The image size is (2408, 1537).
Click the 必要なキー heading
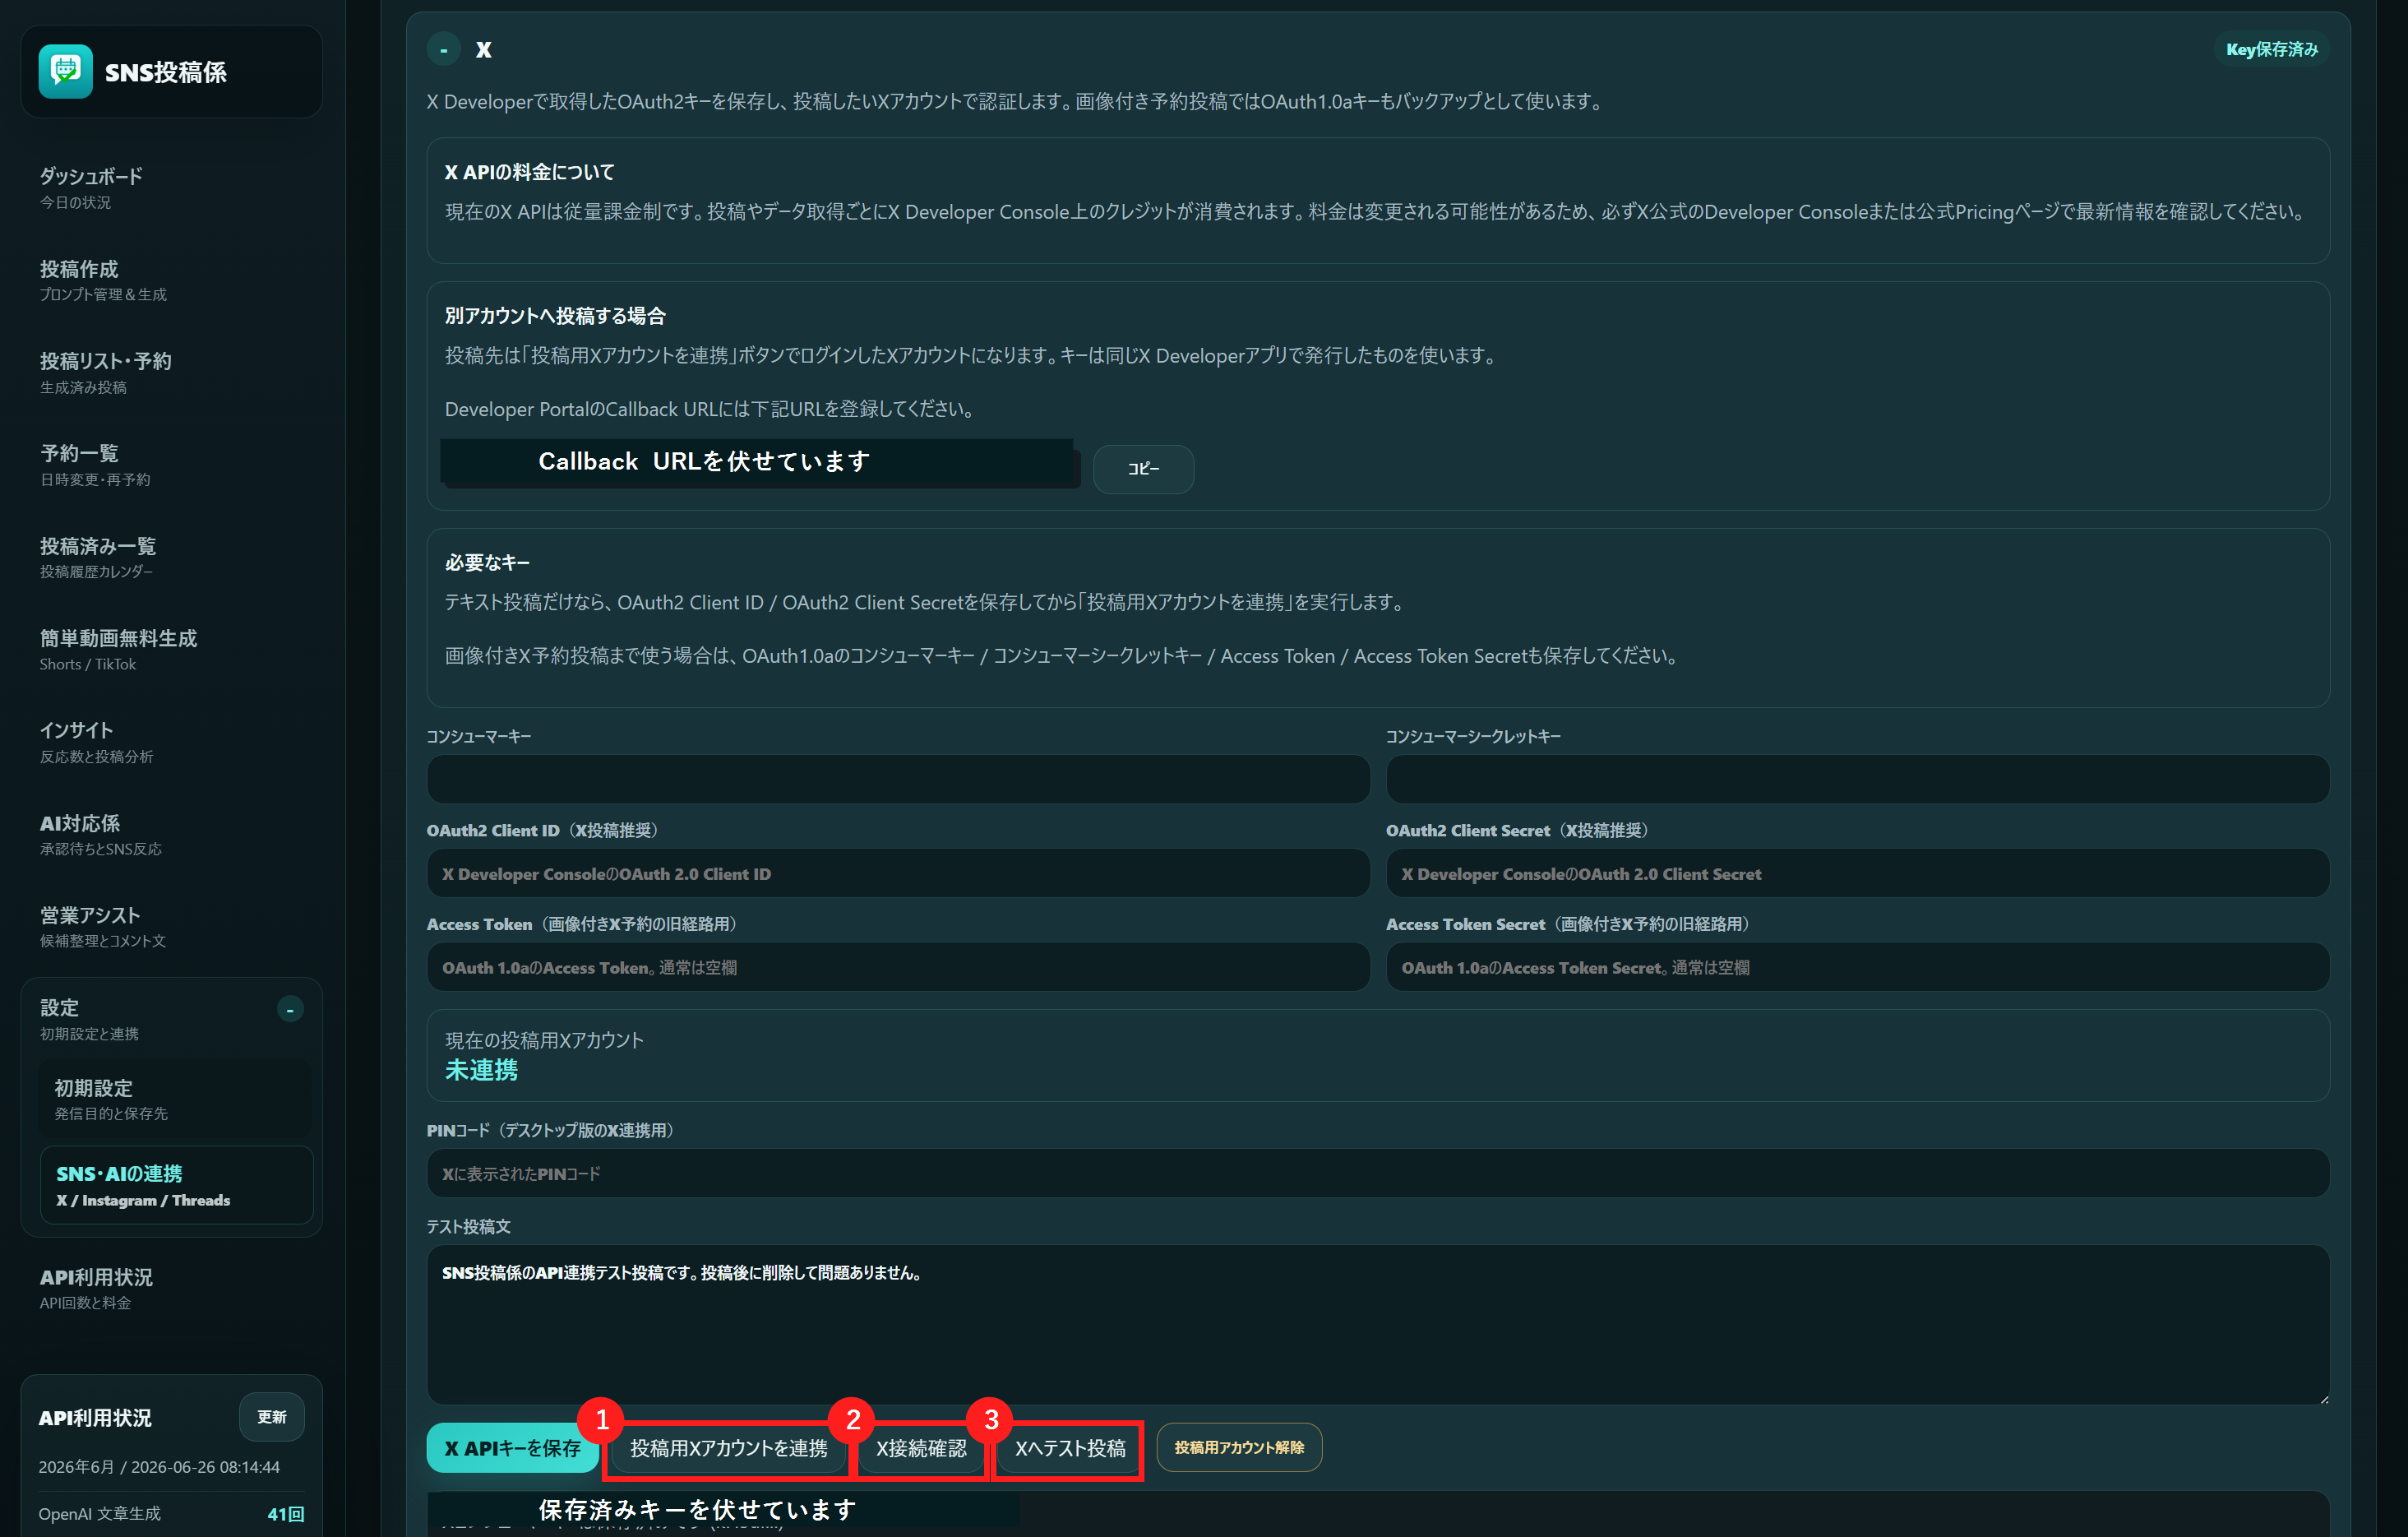coord(487,563)
